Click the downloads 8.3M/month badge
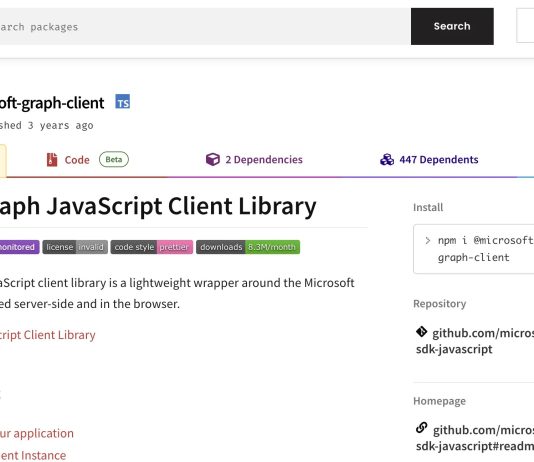The image size is (534, 462). point(248,247)
